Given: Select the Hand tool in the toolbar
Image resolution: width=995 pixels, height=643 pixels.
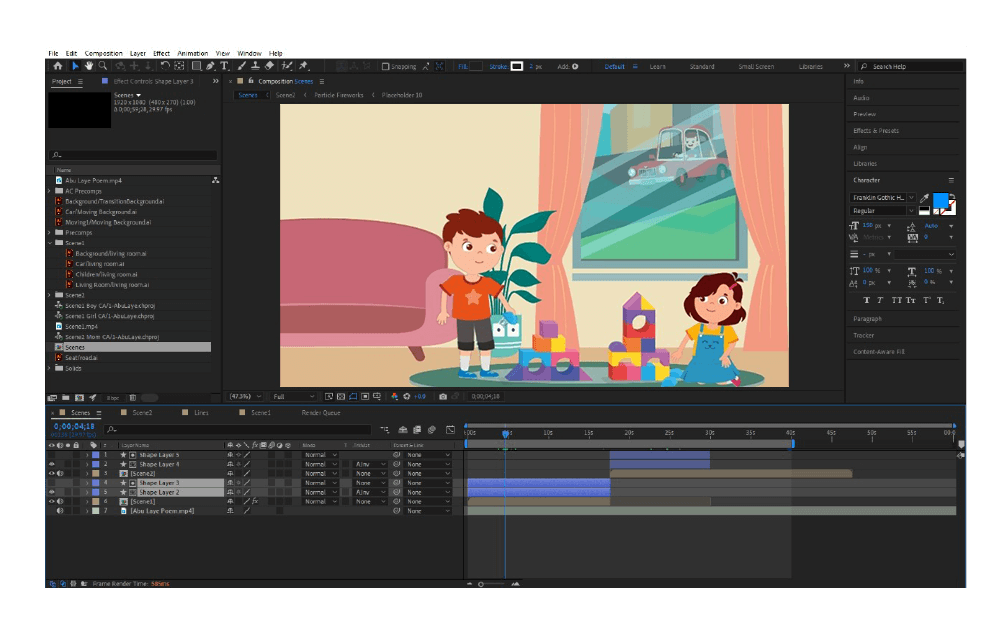Looking at the screenshot, I should (x=89, y=66).
